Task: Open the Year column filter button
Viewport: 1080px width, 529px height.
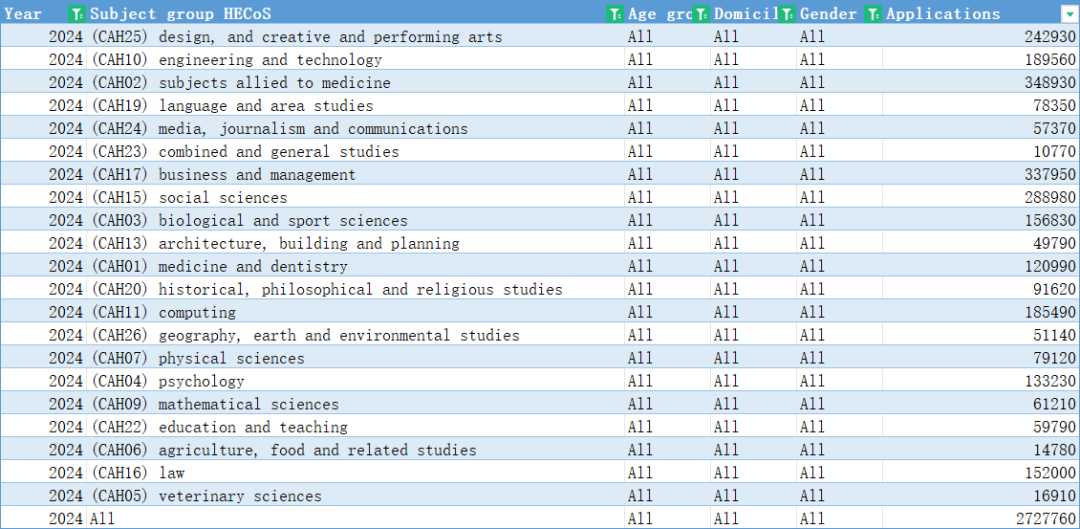Action: coord(77,13)
